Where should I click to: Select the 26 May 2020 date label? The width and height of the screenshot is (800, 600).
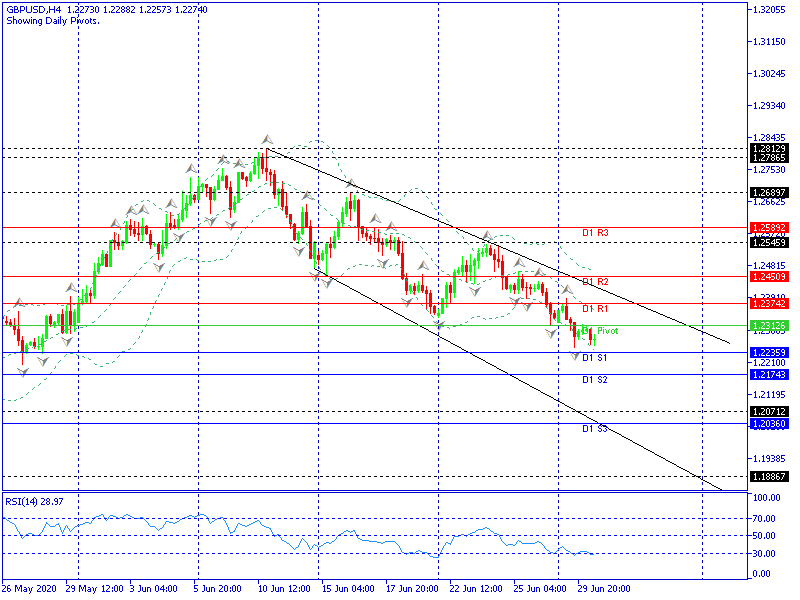click(30, 588)
